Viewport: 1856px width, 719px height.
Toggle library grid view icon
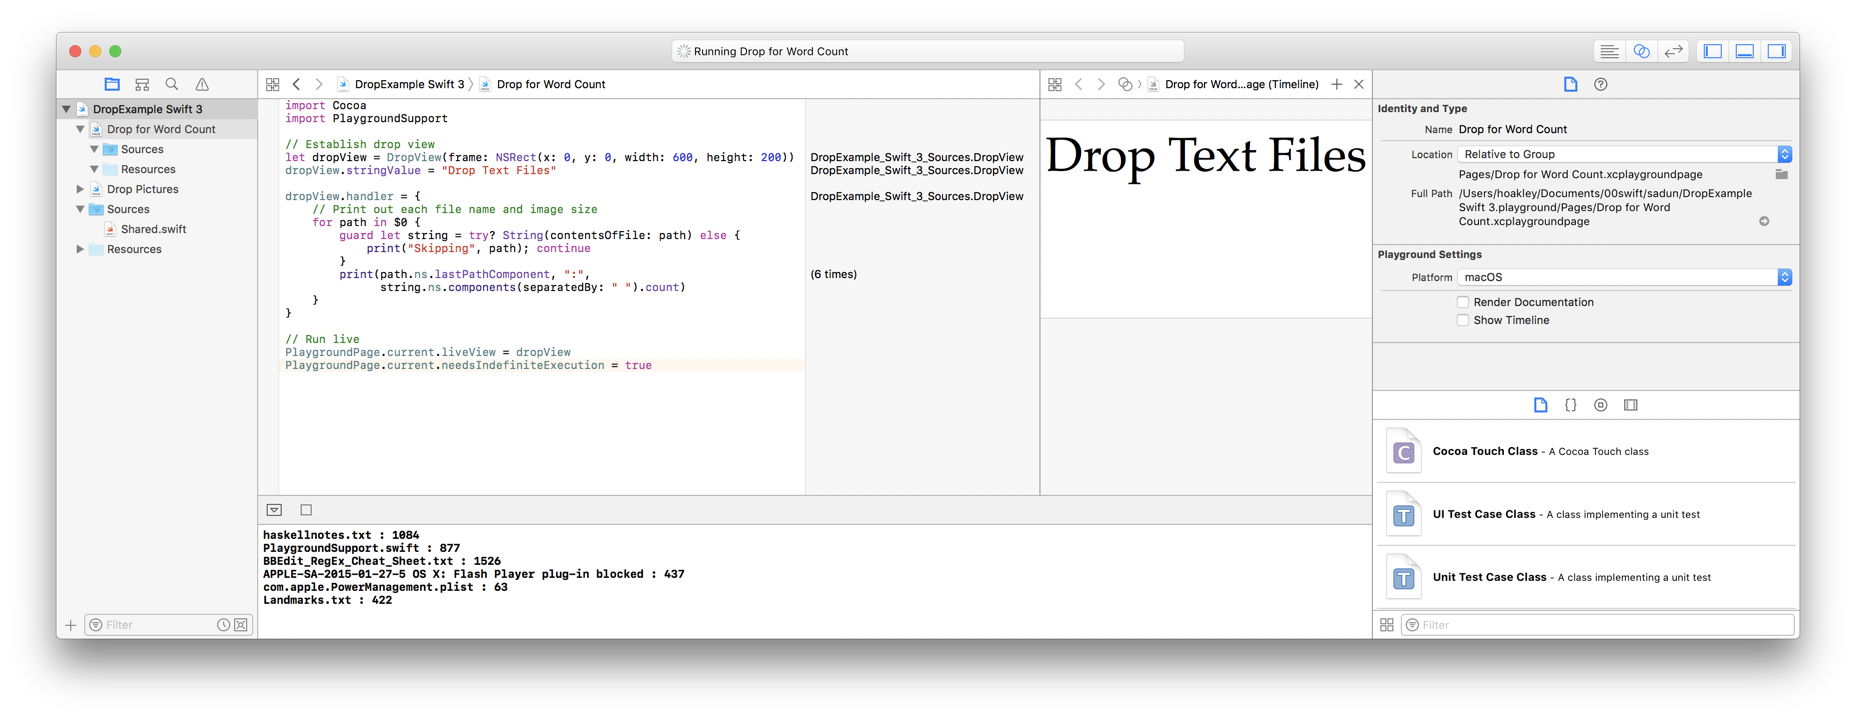(1386, 625)
